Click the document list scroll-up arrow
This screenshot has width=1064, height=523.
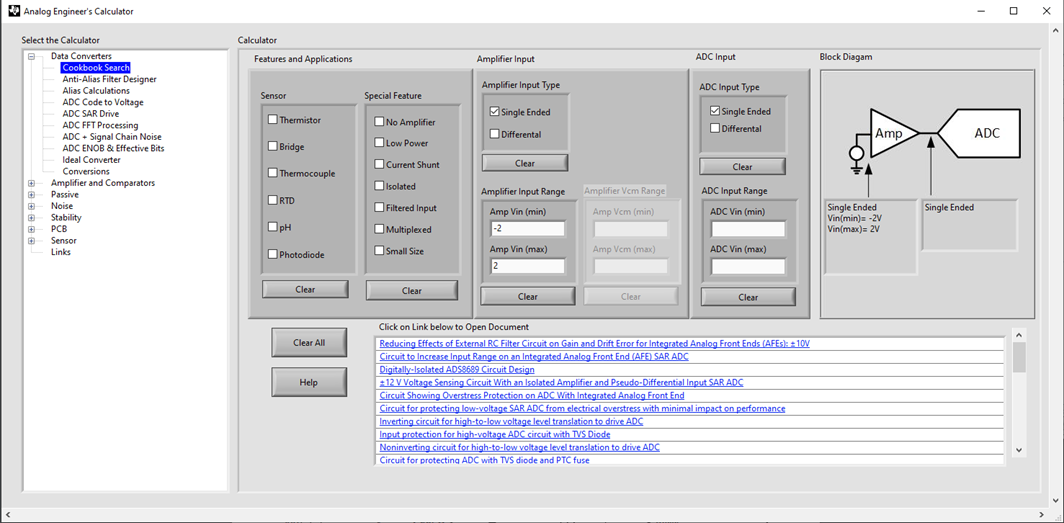(x=1019, y=334)
